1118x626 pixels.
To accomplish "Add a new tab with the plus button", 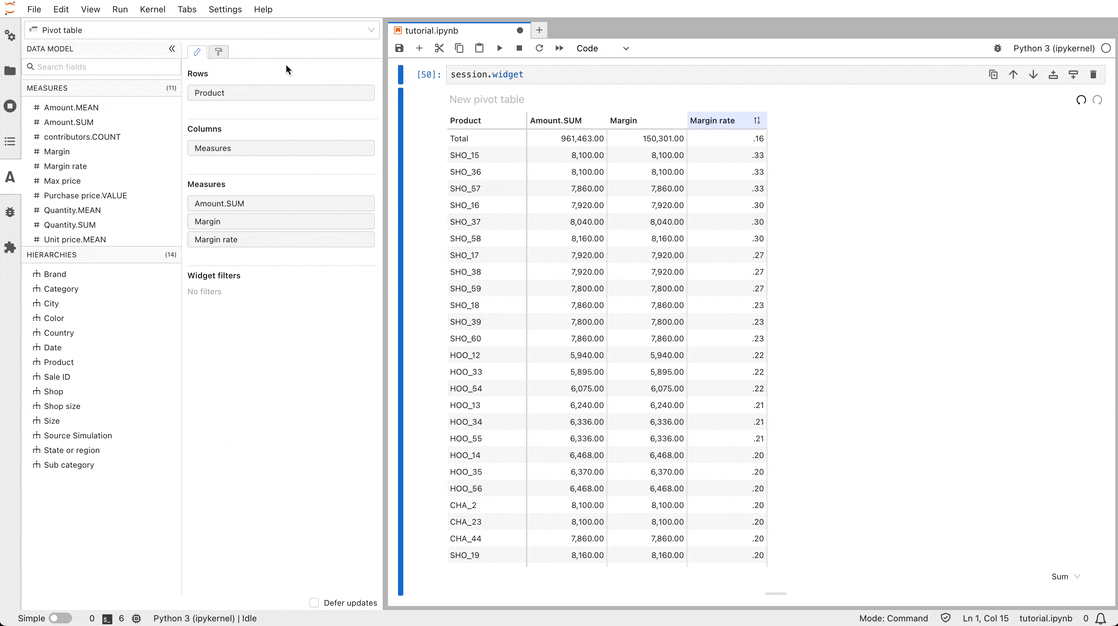I will [x=538, y=30].
